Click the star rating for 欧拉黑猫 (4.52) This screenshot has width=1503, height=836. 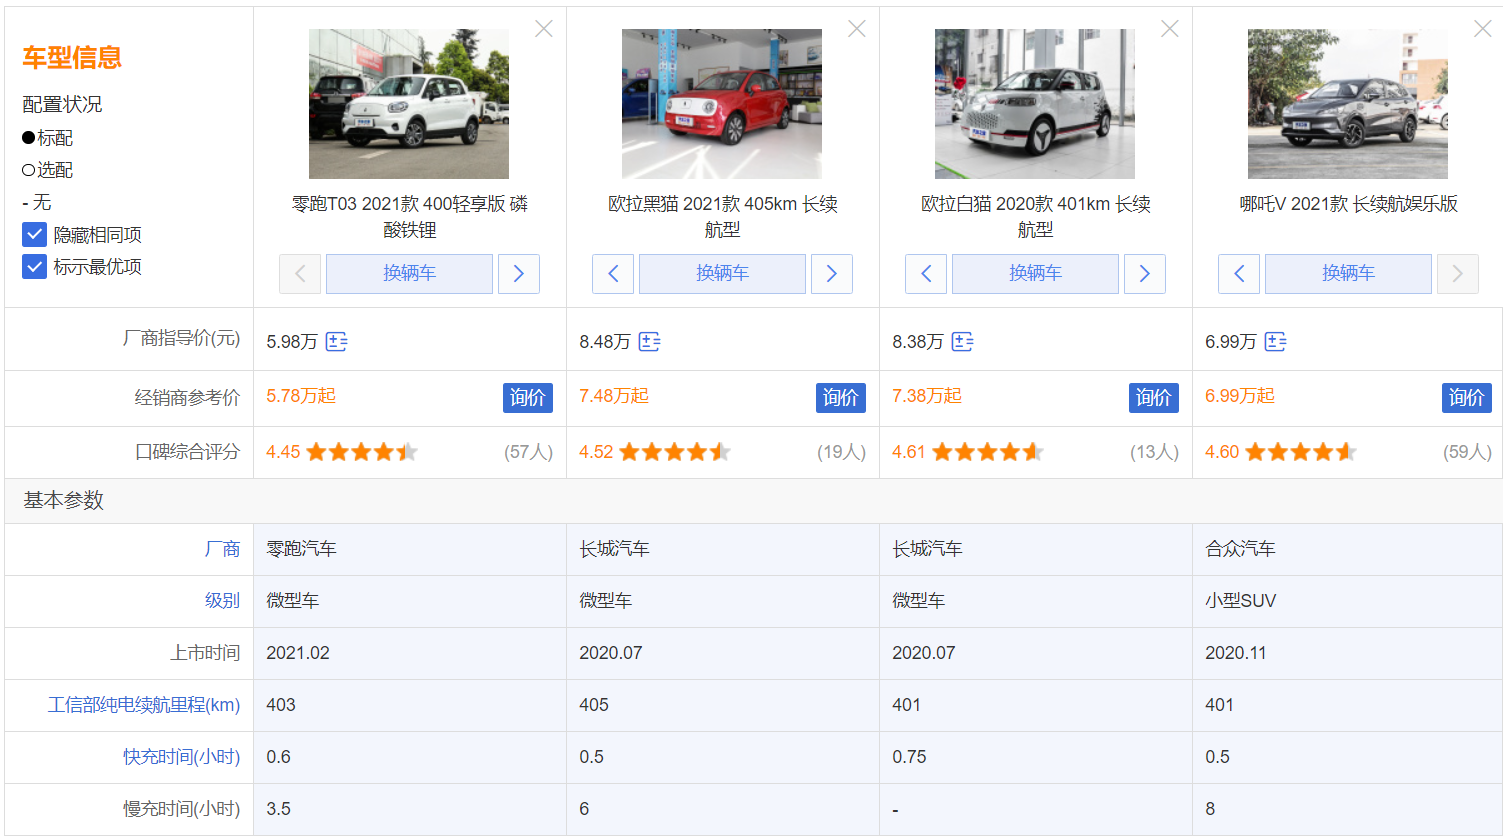click(675, 452)
